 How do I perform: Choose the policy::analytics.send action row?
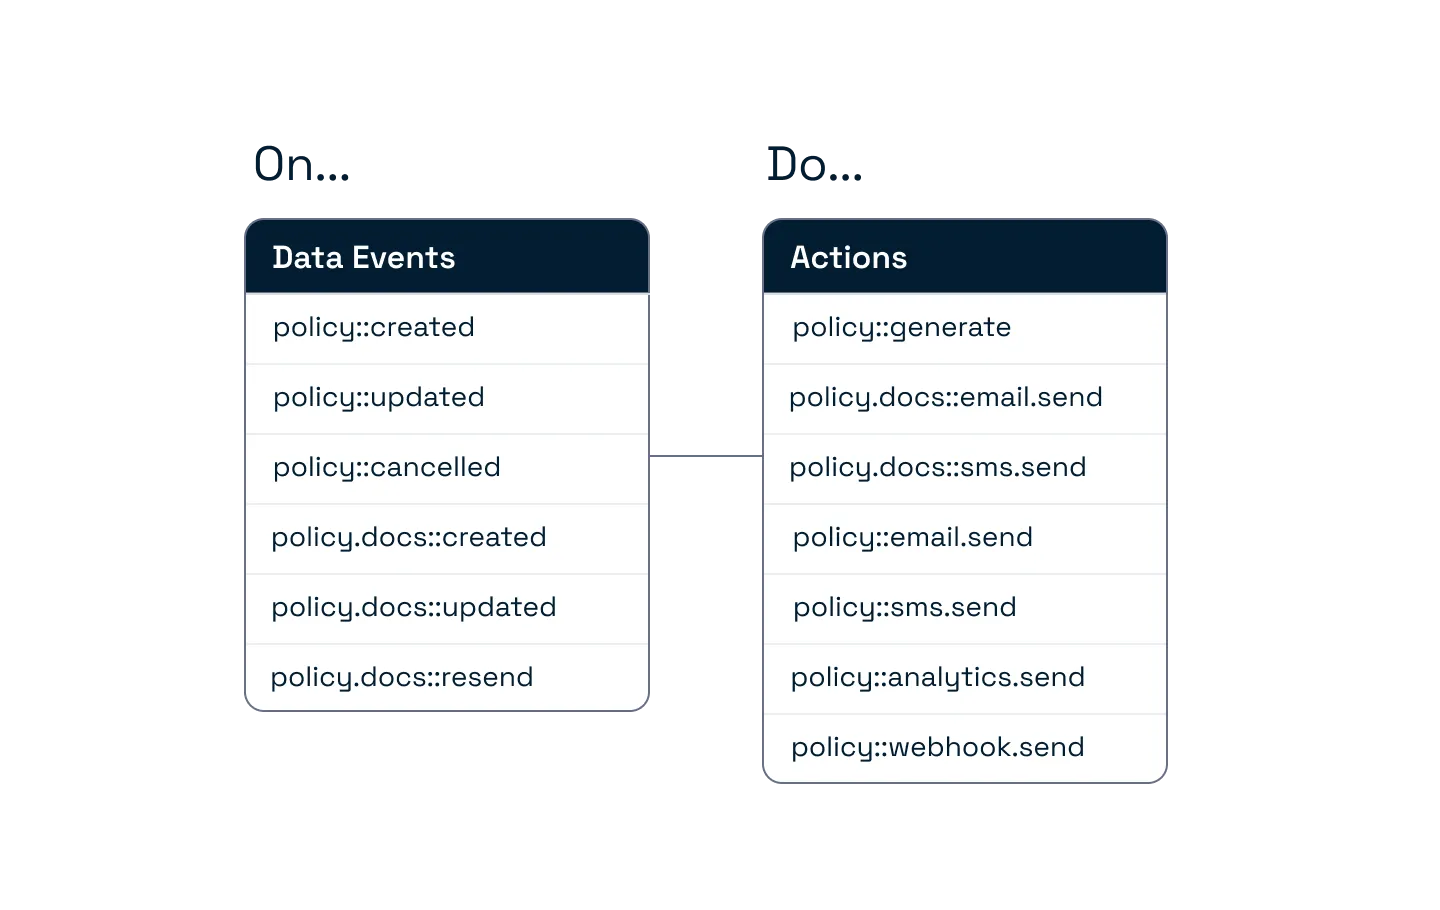click(965, 678)
